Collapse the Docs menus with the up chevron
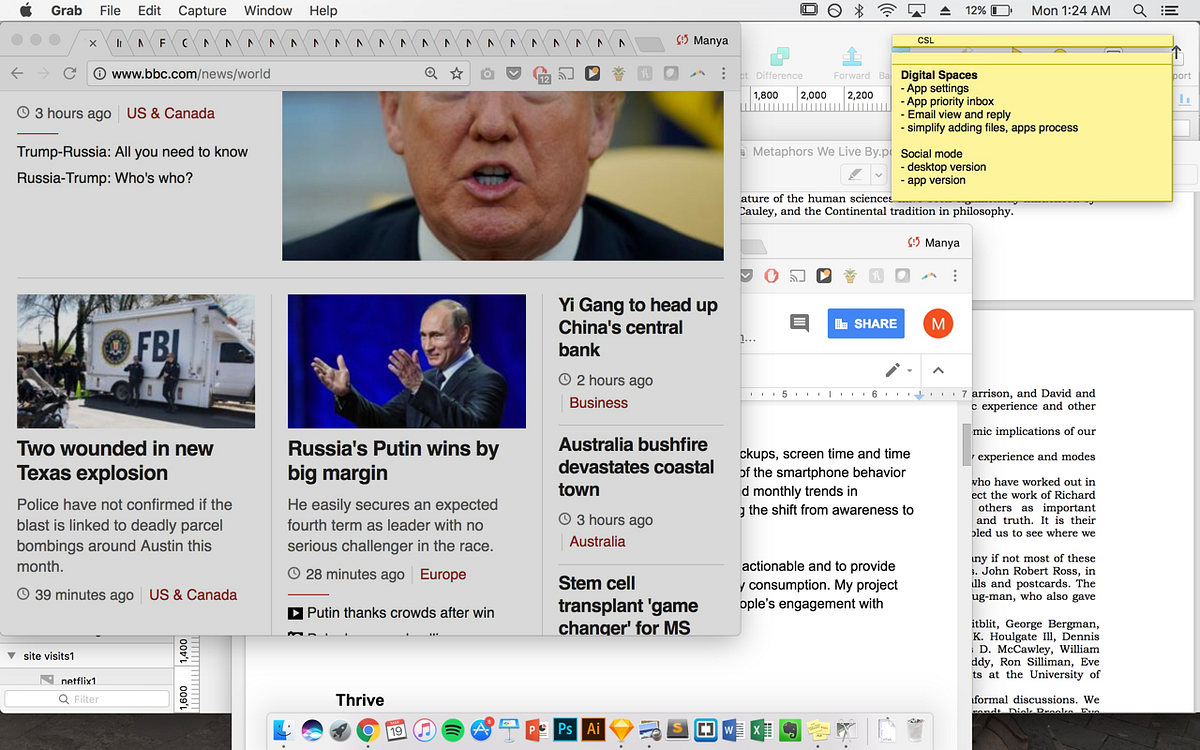The height and width of the screenshot is (750, 1200). tap(938, 370)
